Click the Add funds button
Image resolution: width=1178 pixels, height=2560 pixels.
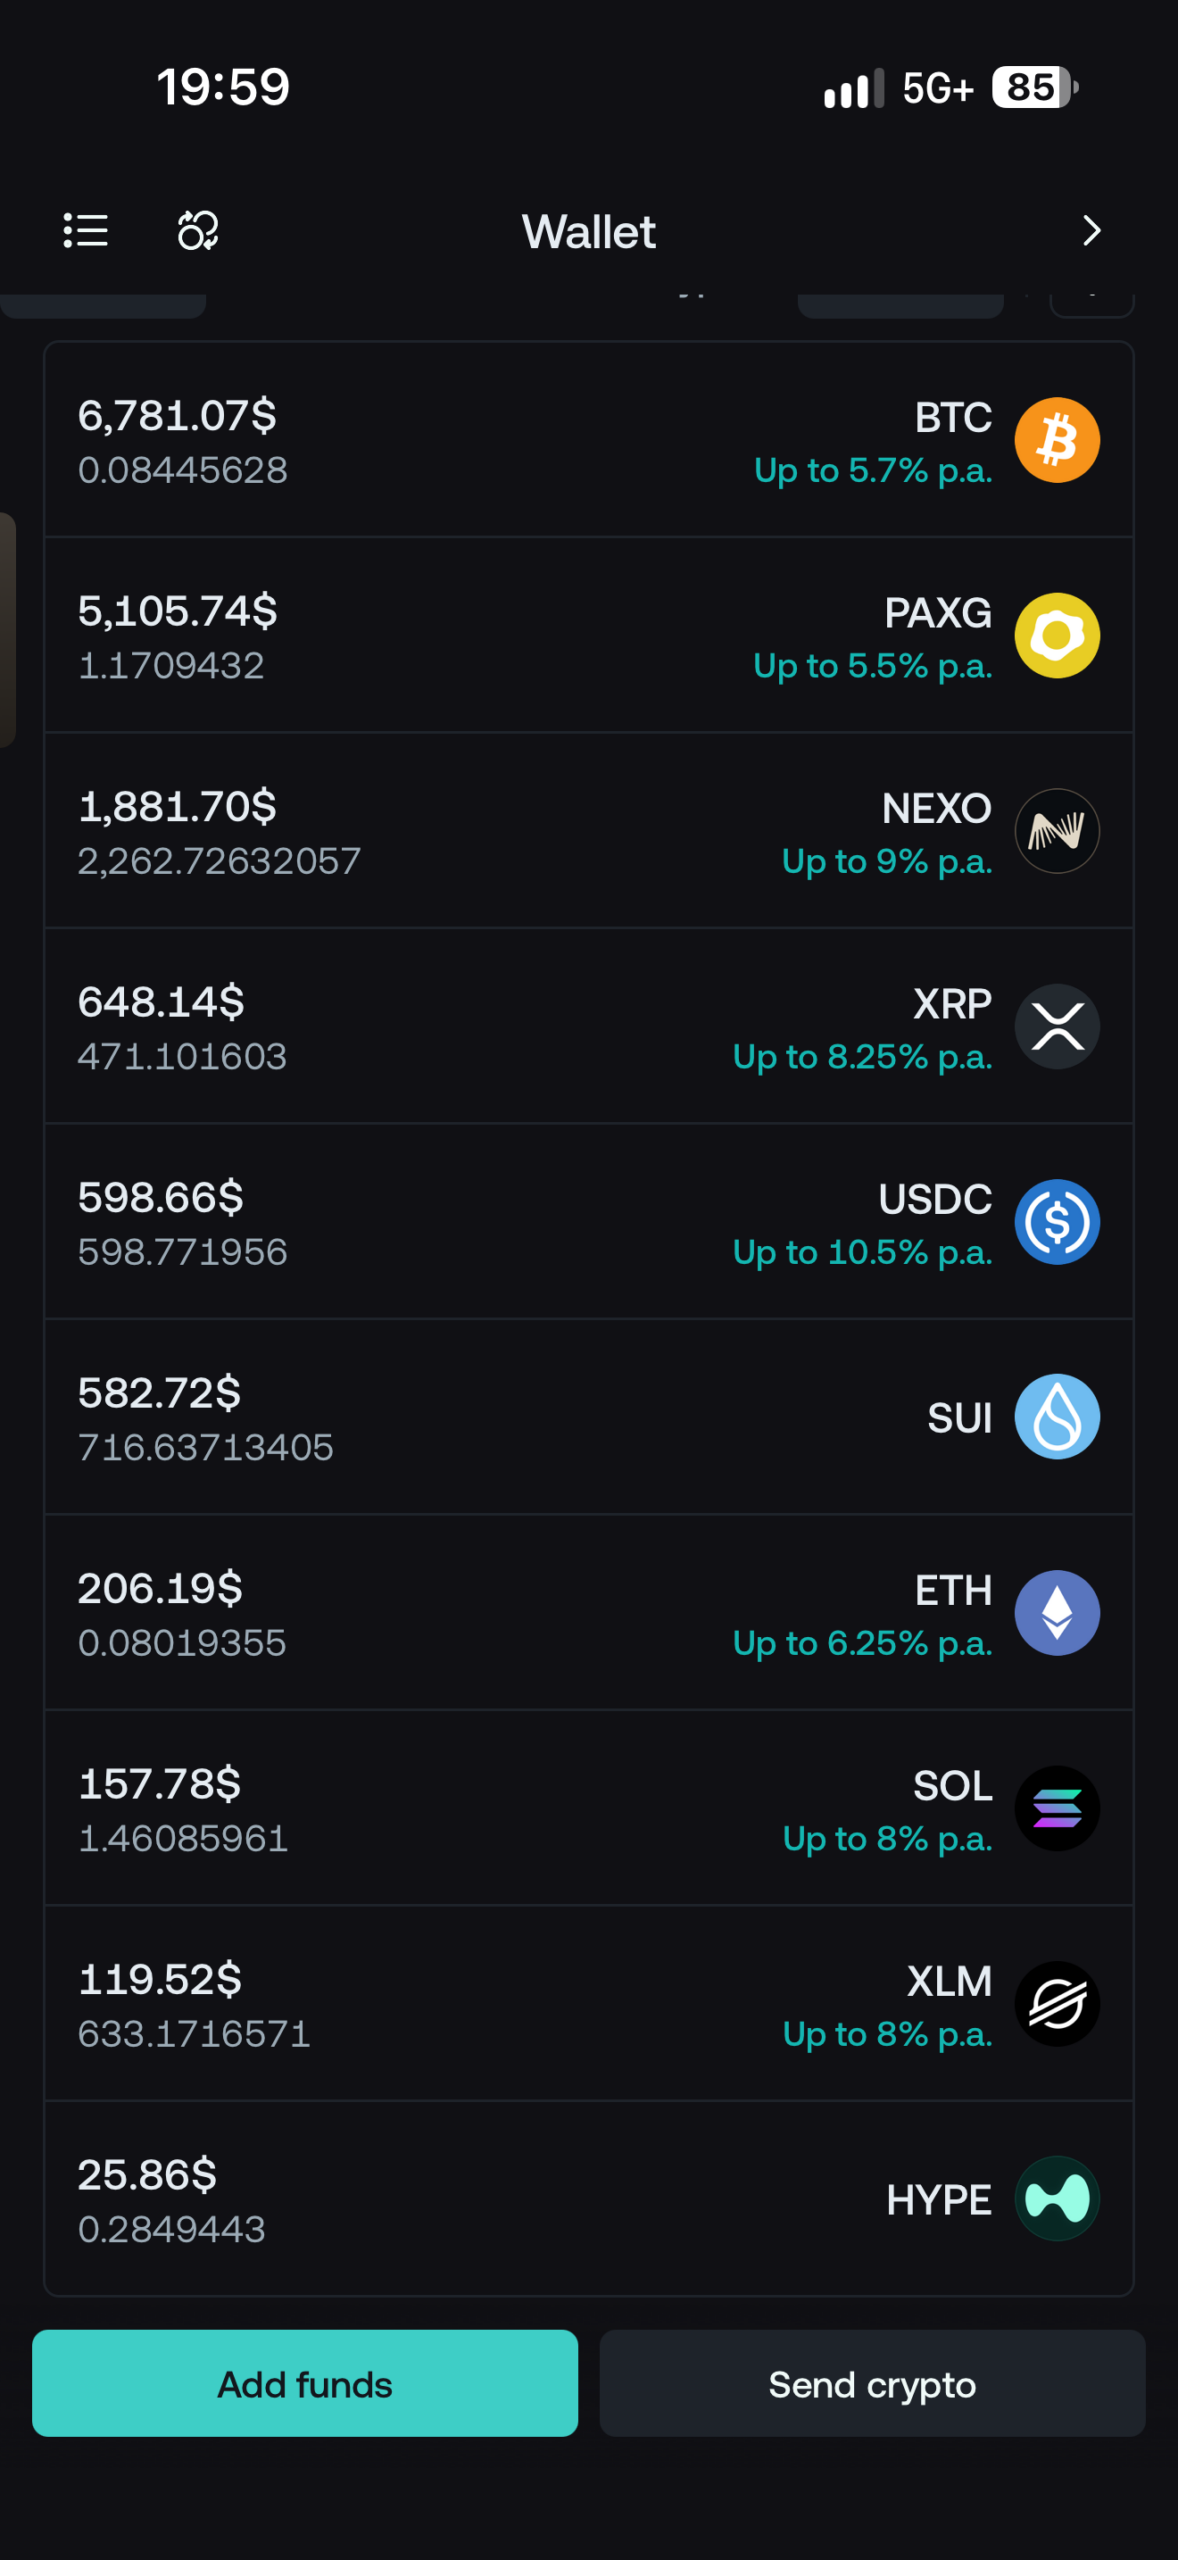point(305,2384)
